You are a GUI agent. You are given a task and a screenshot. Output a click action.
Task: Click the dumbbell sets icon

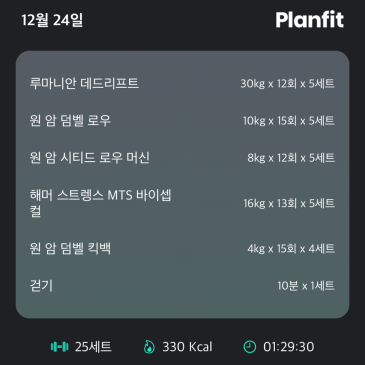pyautogui.click(x=59, y=347)
